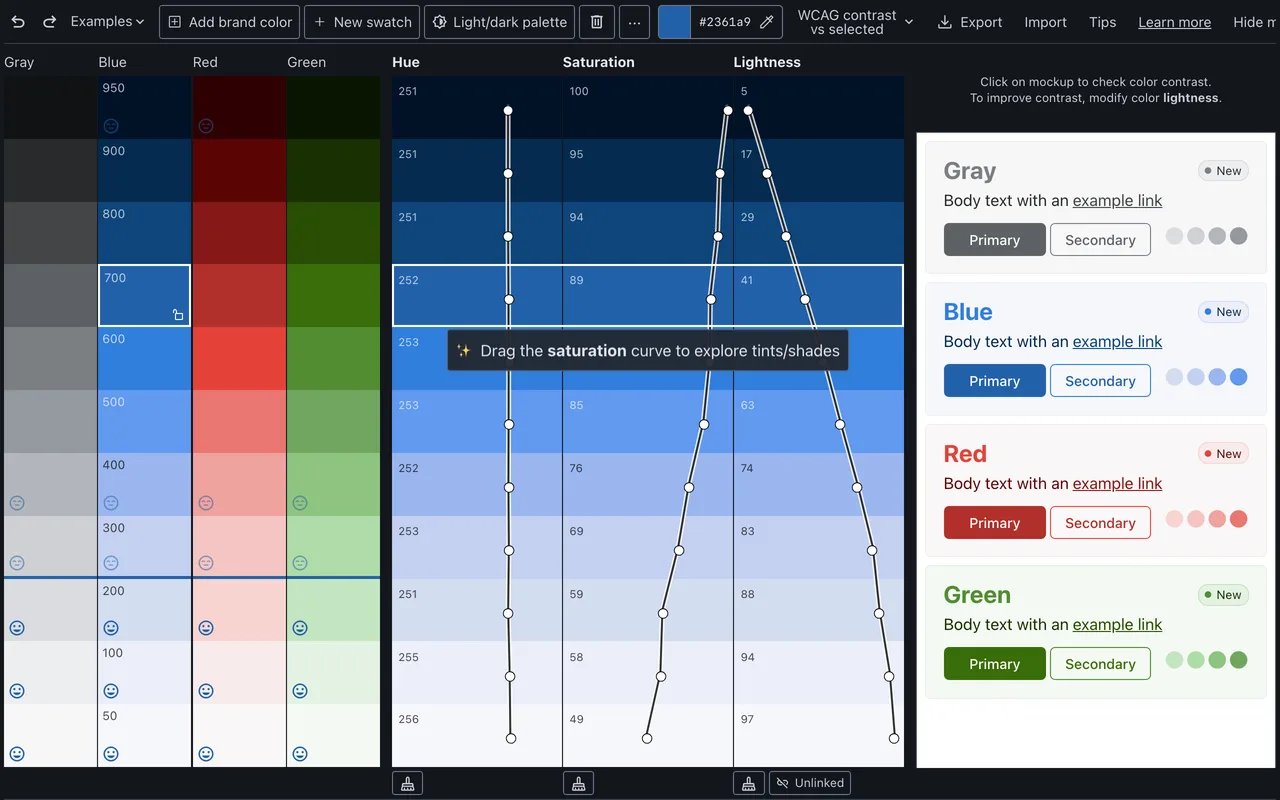
Task: Click the redo arrow icon
Action: click(x=49, y=21)
